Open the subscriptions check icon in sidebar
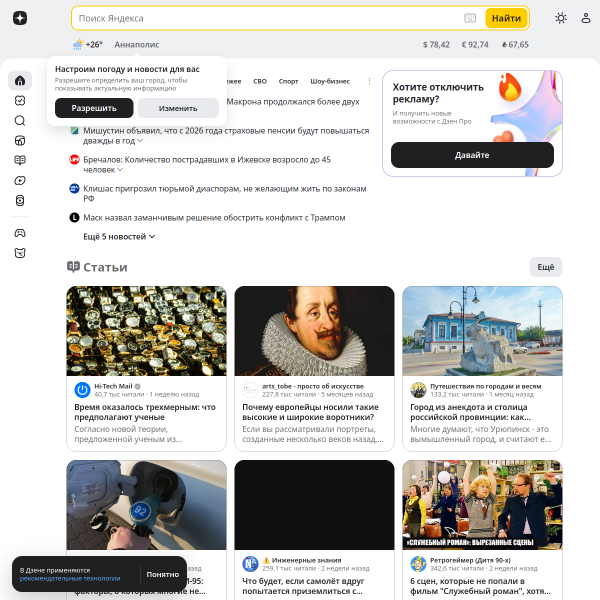The image size is (600, 600). coord(20,101)
